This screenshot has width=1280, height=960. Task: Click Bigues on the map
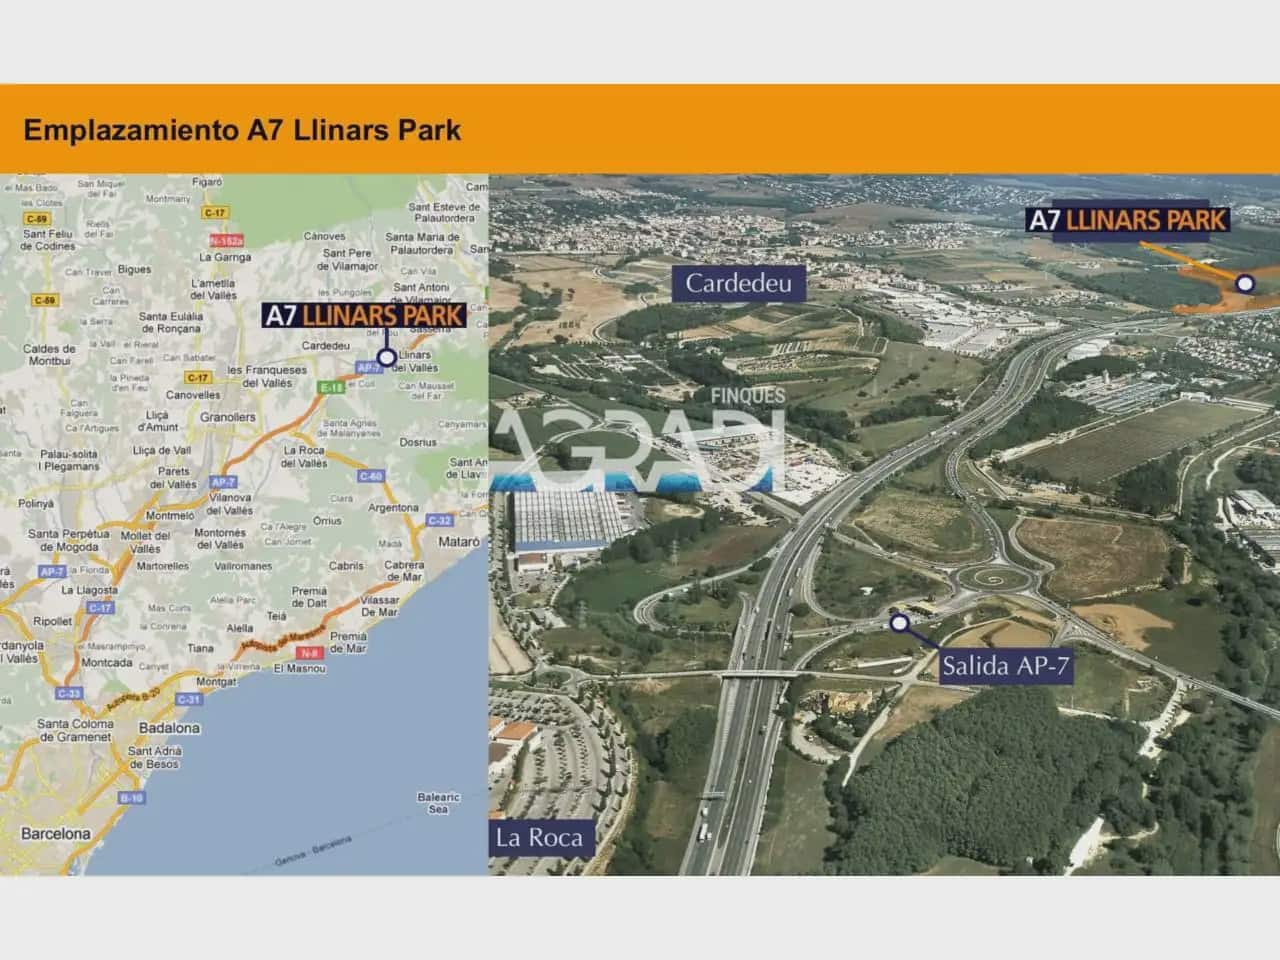[135, 270]
